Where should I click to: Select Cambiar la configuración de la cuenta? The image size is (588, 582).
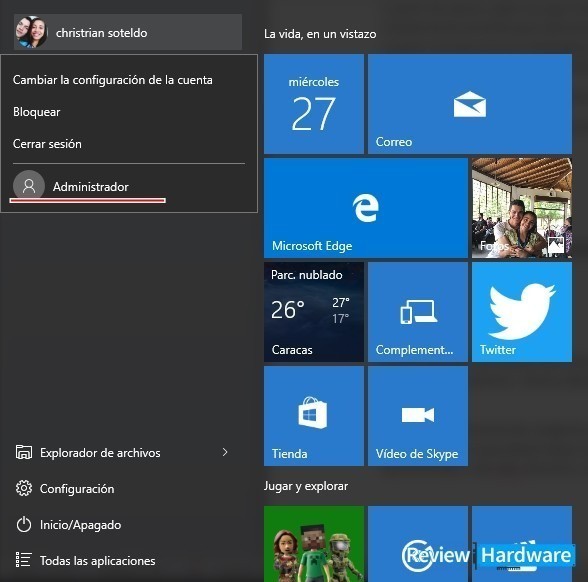(x=112, y=80)
